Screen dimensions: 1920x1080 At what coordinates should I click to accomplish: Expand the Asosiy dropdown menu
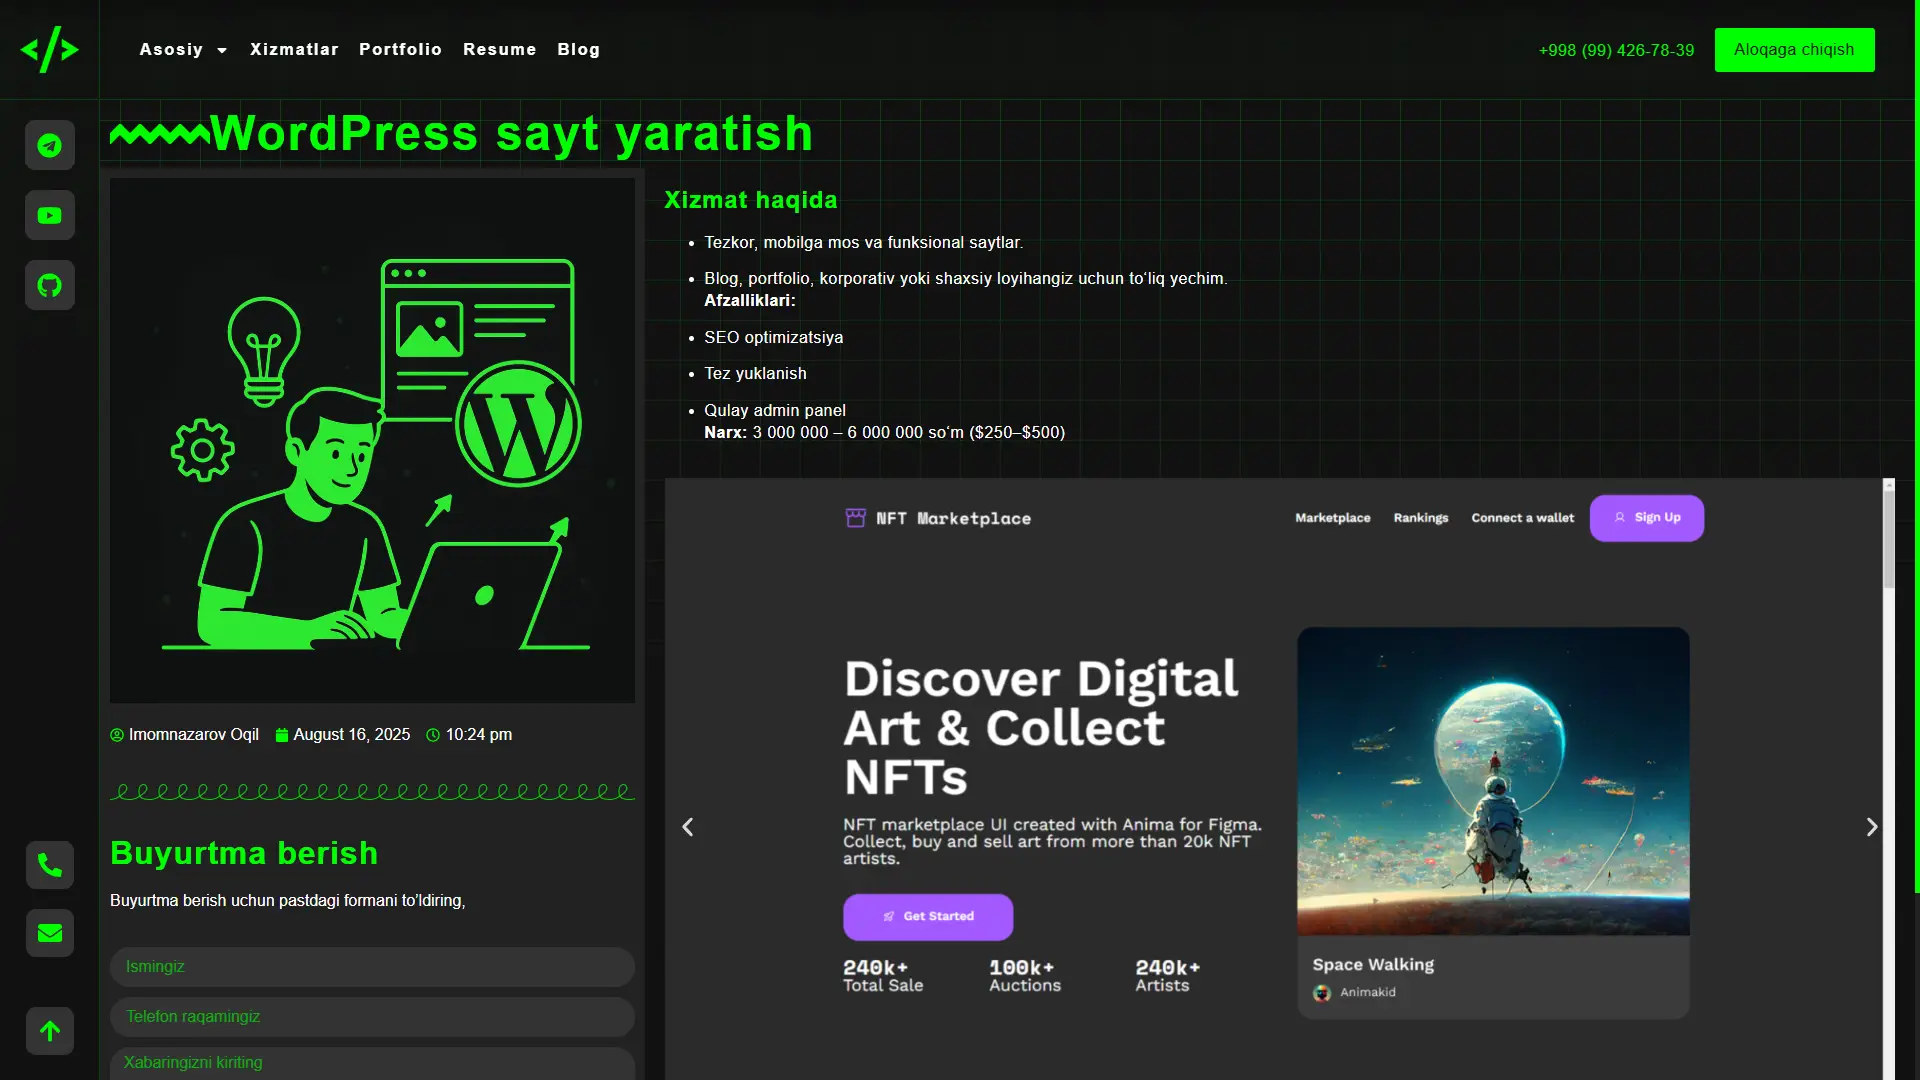click(183, 49)
